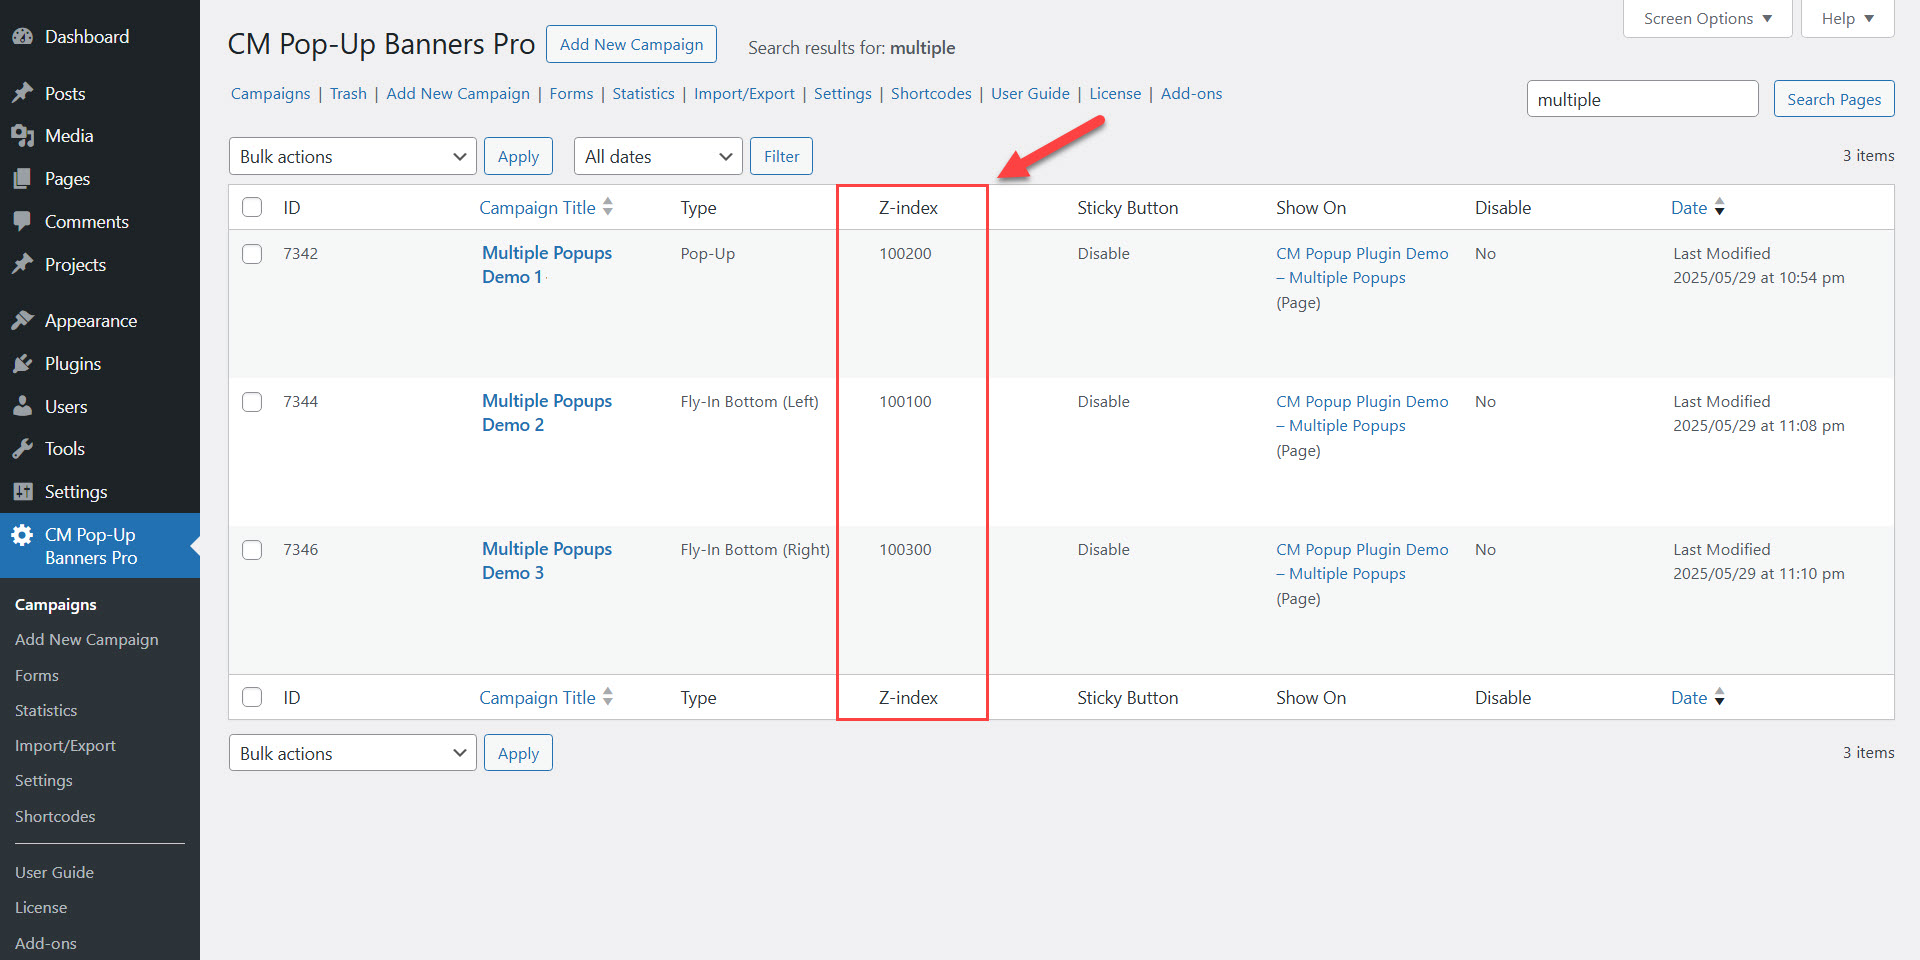
Task: Click the Pages icon in sidebar
Action: coord(22,179)
